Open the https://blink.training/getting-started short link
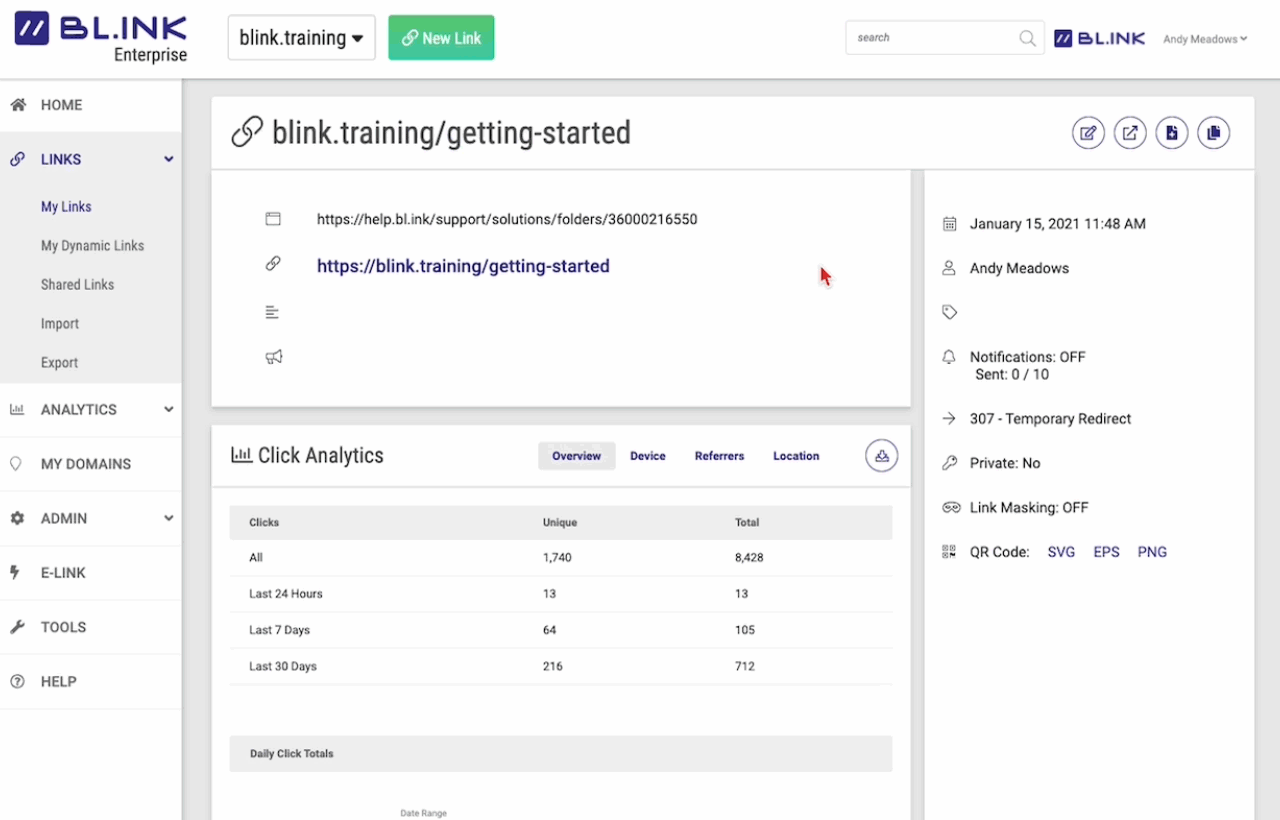The image size is (1280, 820). (463, 266)
